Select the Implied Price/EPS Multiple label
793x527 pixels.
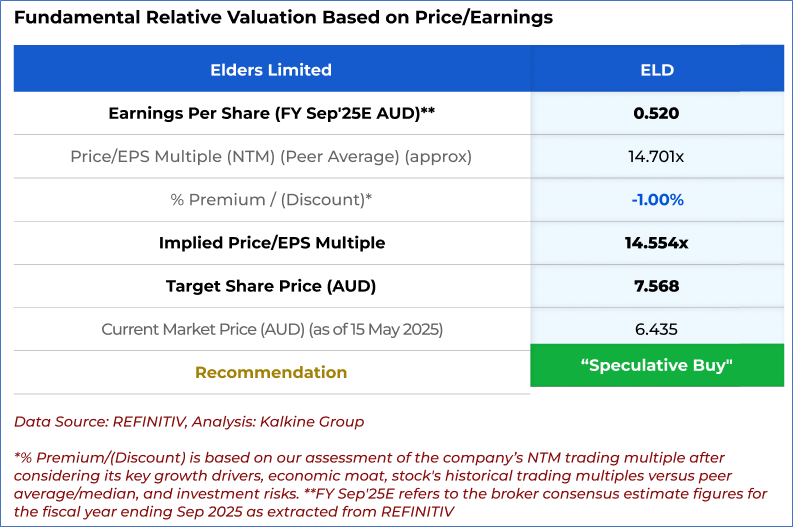pos(271,243)
